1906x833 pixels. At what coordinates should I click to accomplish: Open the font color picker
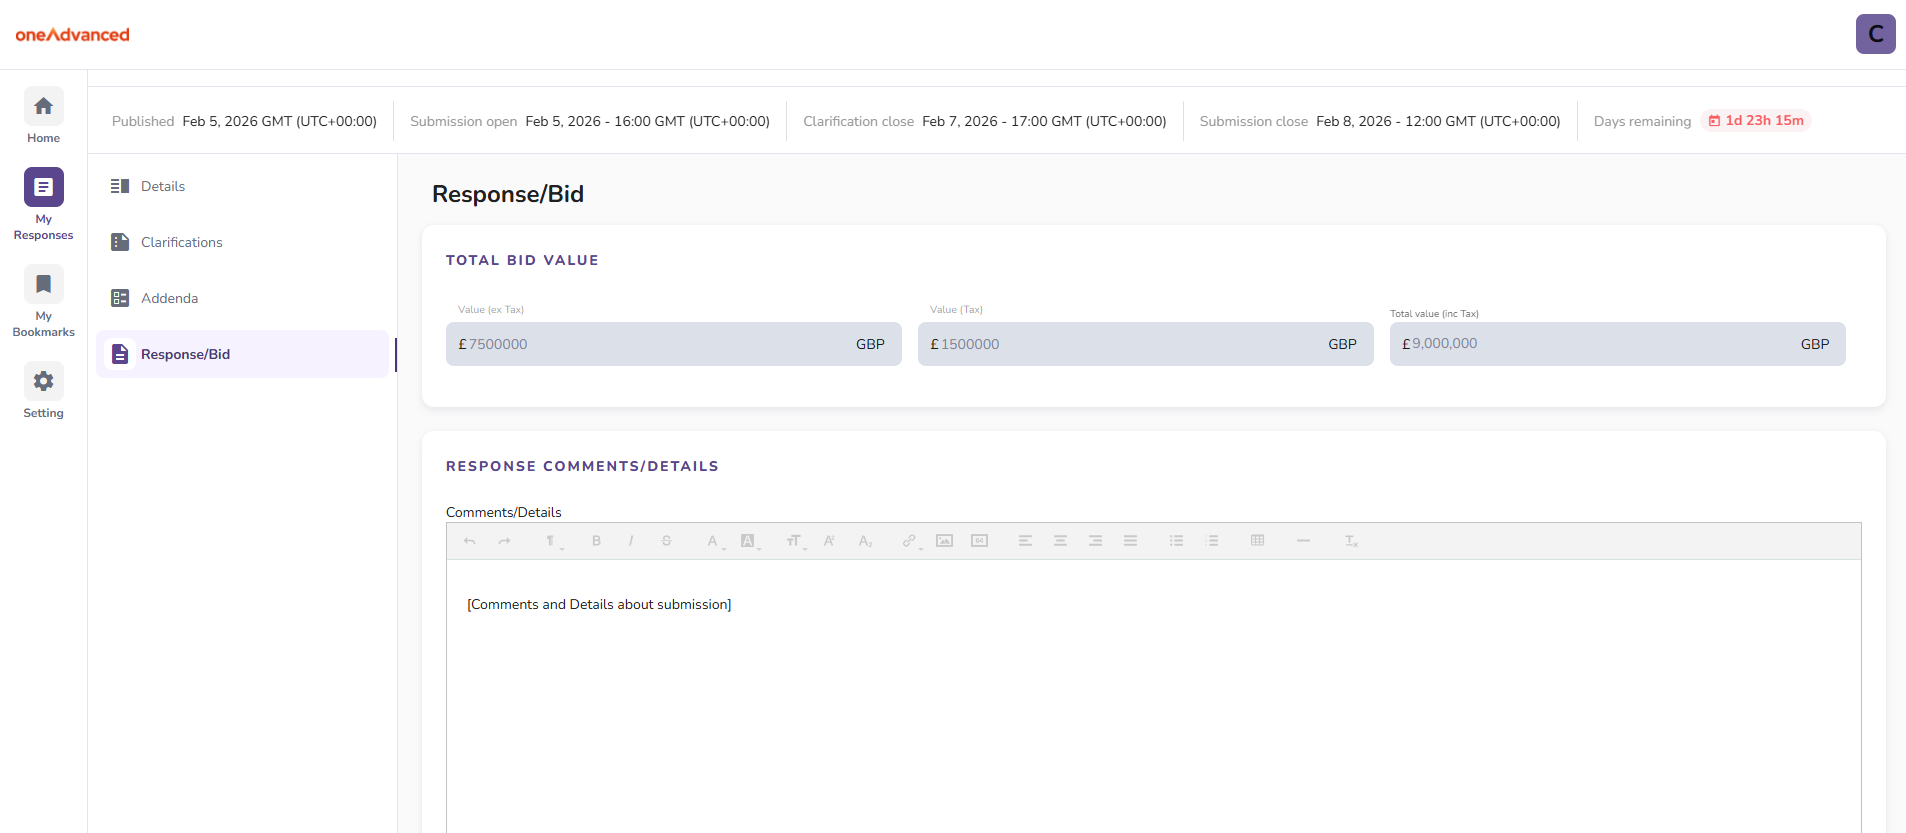(714, 541)
